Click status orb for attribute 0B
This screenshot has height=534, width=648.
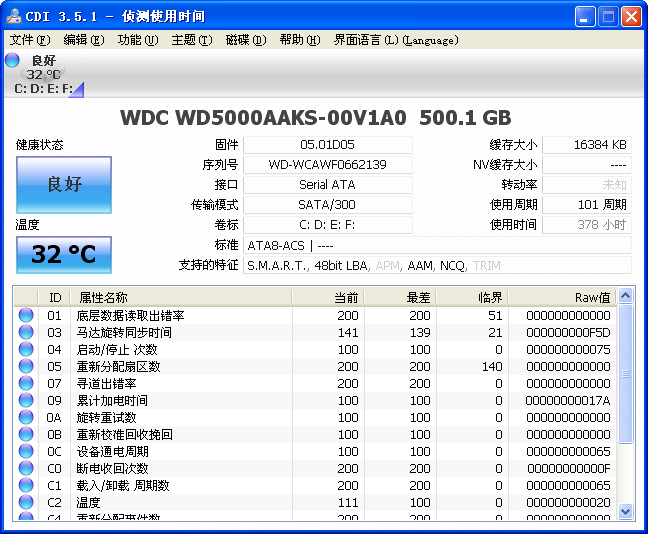coord(26,434)
